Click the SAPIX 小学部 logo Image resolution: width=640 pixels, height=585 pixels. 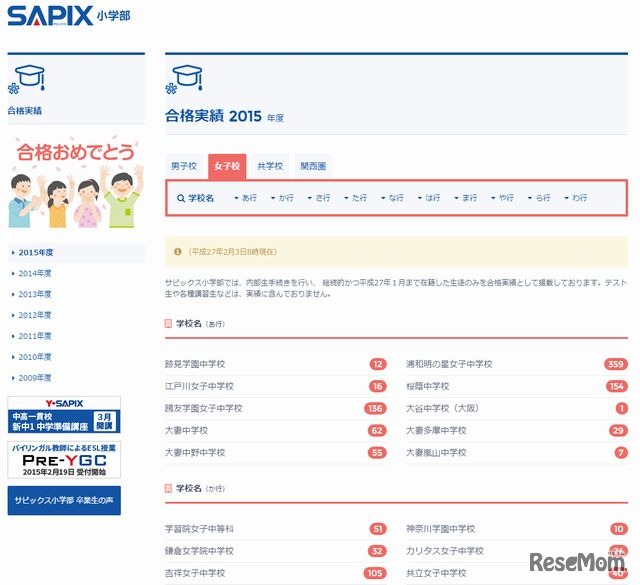[x=69, y=16]
